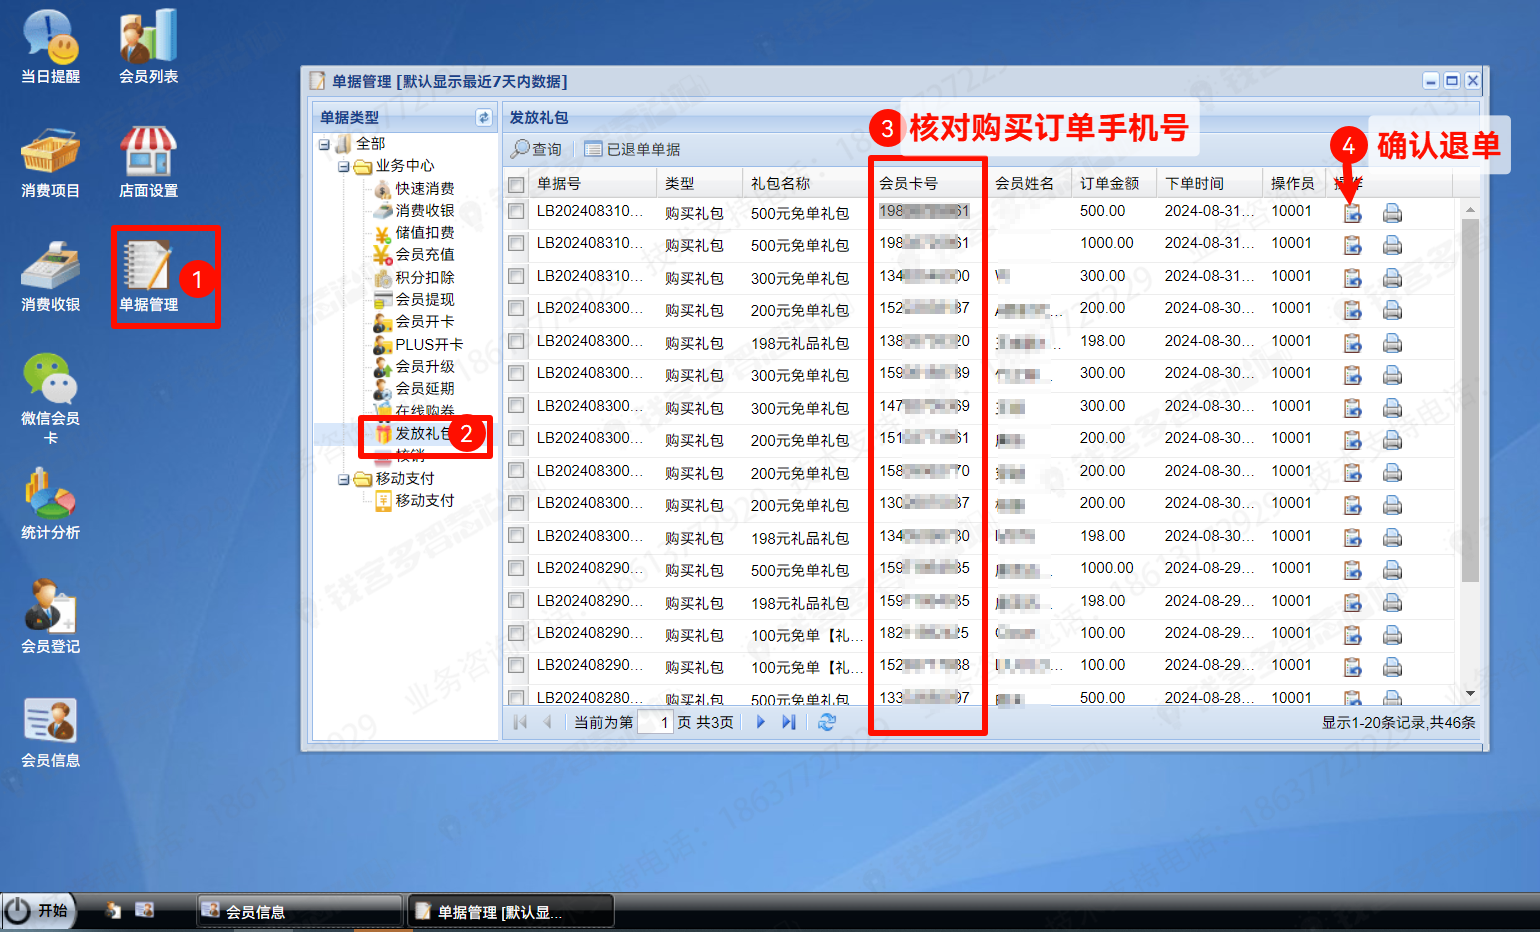Viewport: 1540px width, 932px height.
Task: Open the 统计分析 chart icon
Action: [51, 504]
